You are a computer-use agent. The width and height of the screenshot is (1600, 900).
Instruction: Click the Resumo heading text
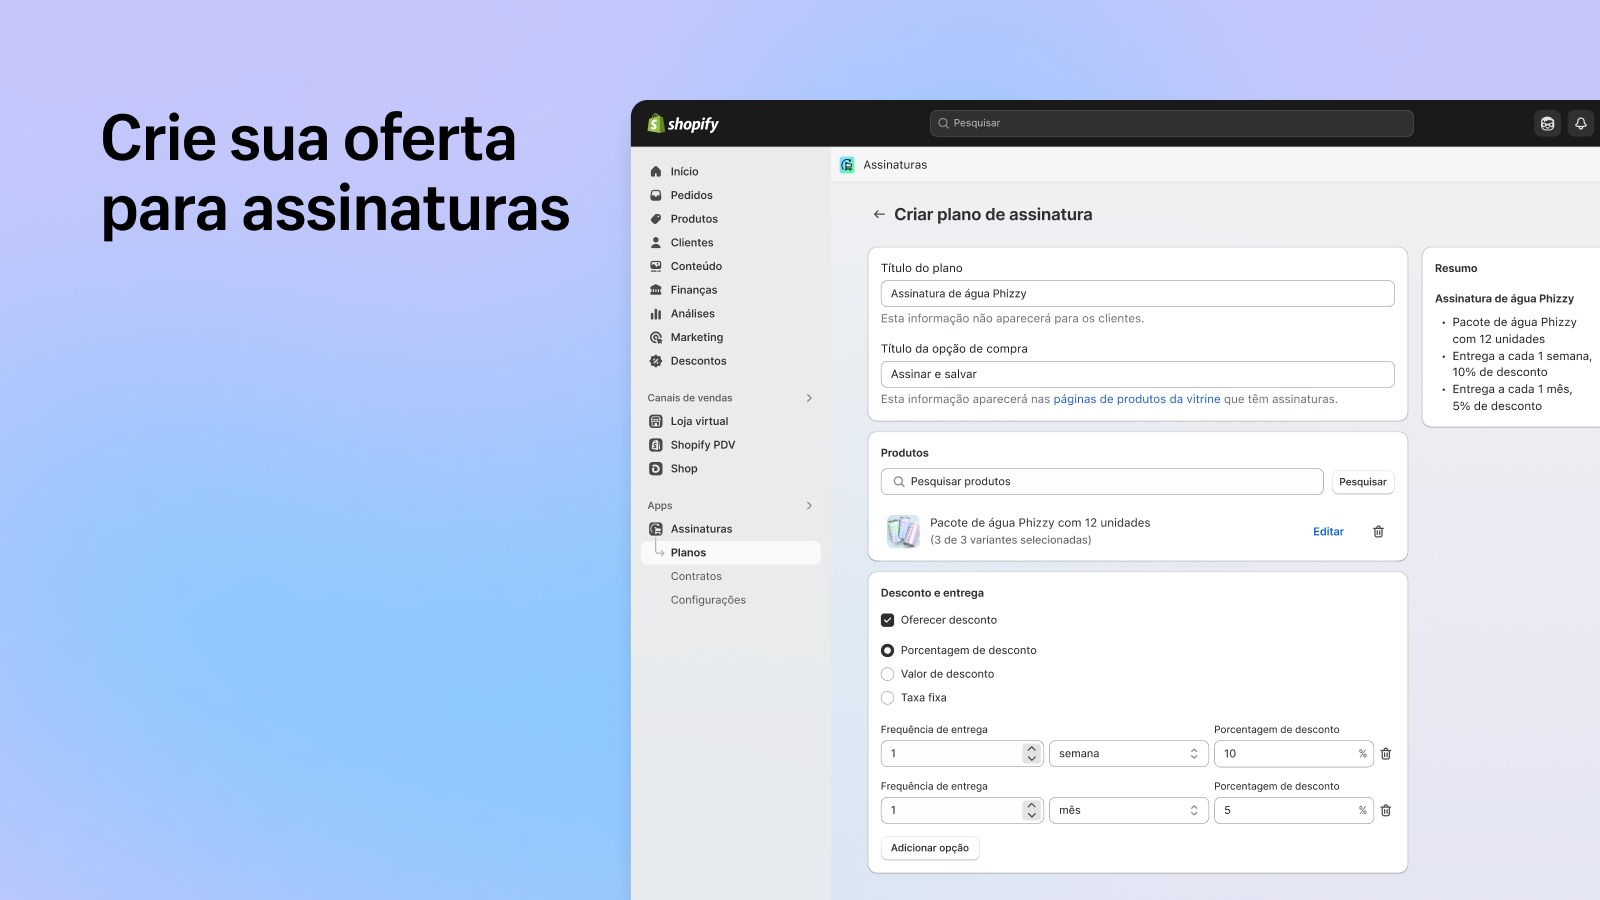pyautogui.click(x=1456, y=269)
